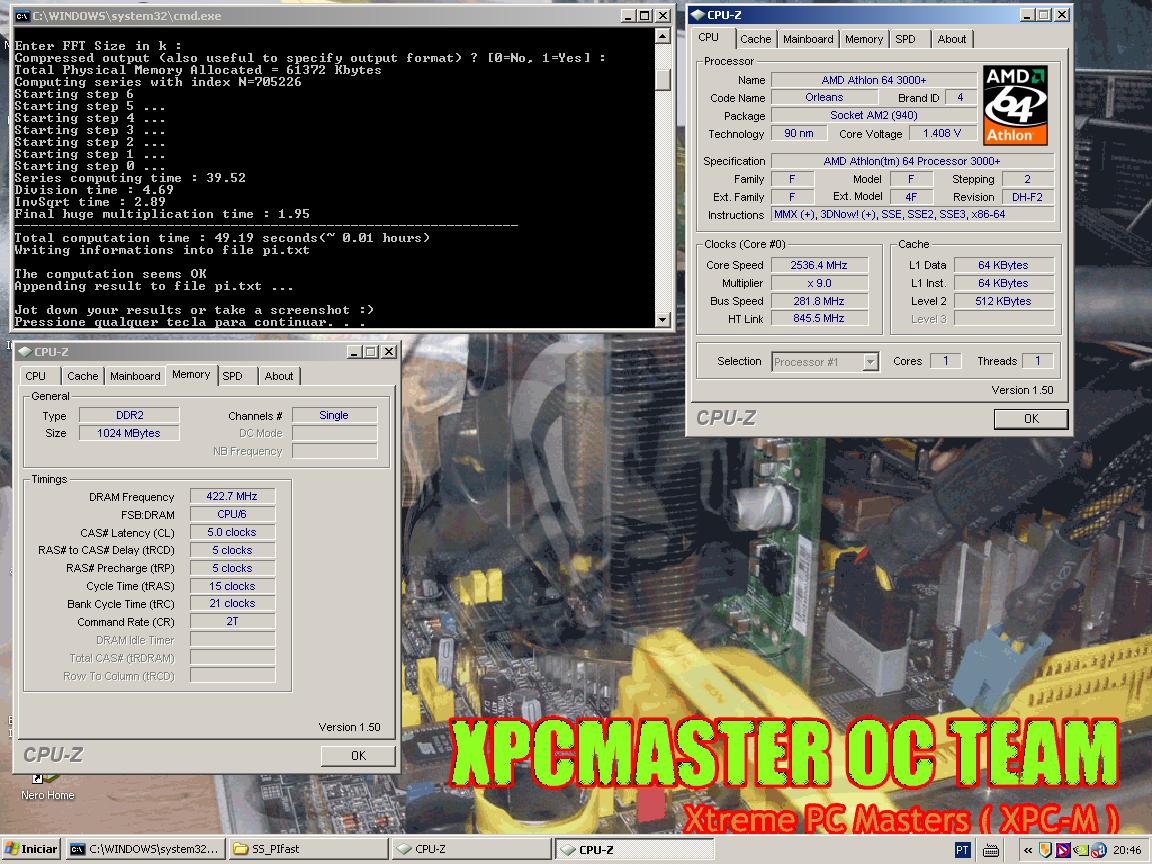This screenshot has width=1152, height=864.
Task: Open the Mainboard tab in the processor CPU-Z window
Action: tap(808, 39)
